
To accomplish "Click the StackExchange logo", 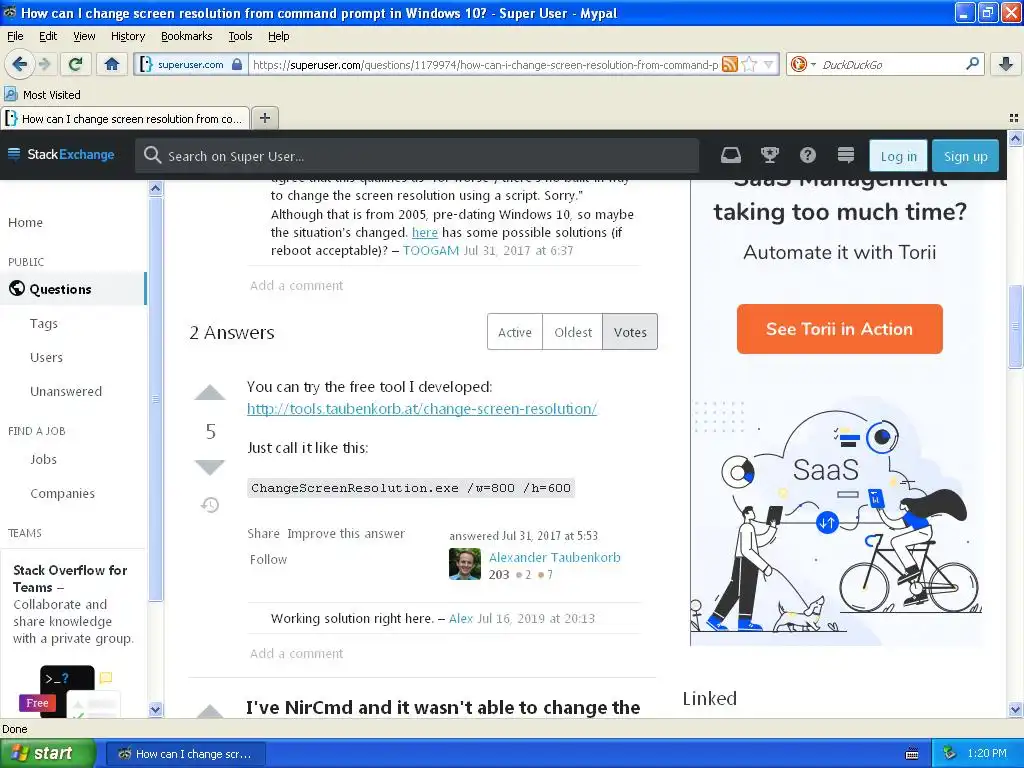I will coord(61,154).
